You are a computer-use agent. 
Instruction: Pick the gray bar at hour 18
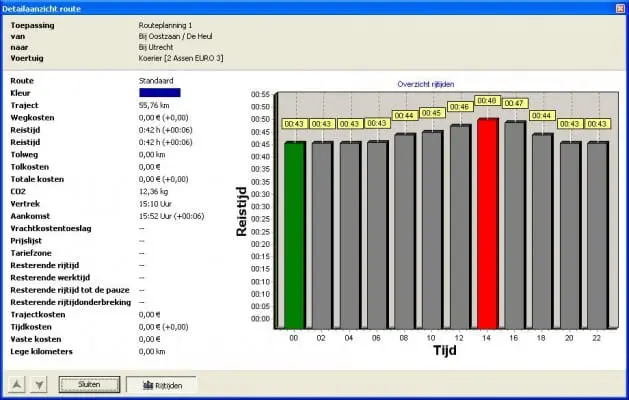[x=542, y=231]
